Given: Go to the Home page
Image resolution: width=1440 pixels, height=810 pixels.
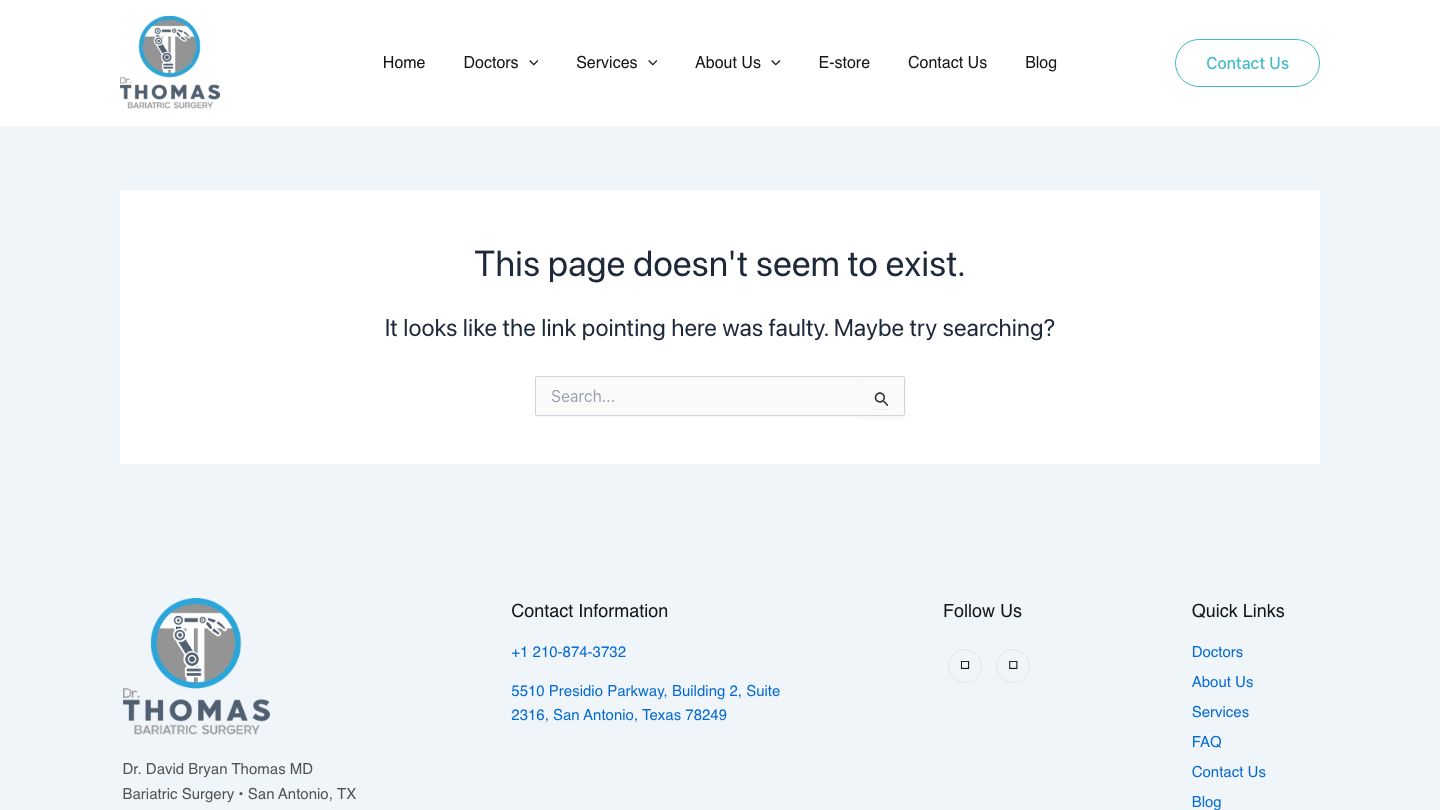Looking at the screenshot, I should pos(404,62).
